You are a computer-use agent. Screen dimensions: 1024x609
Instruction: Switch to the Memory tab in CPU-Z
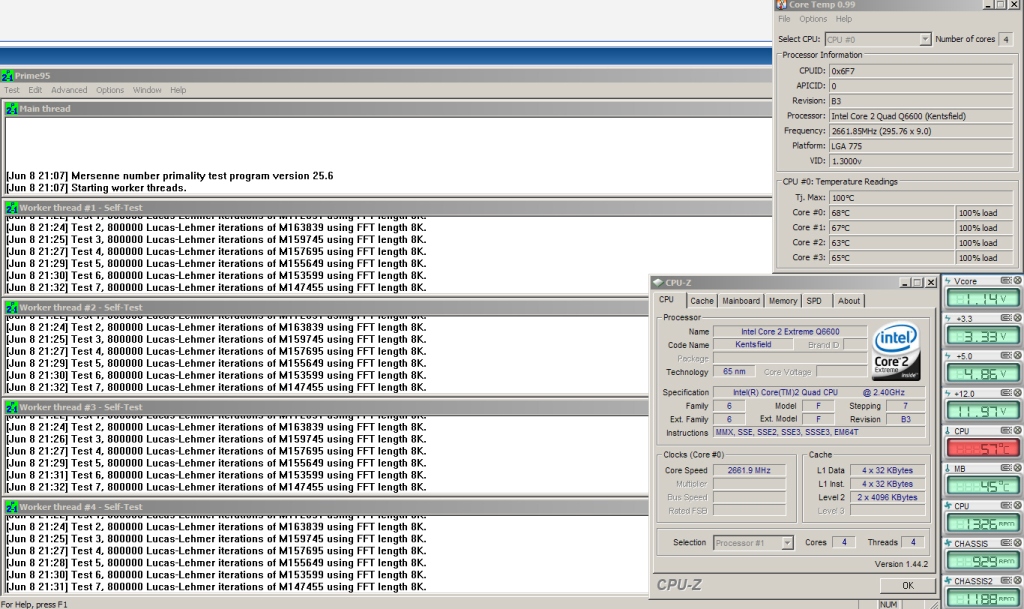click(x=783, y=301)
